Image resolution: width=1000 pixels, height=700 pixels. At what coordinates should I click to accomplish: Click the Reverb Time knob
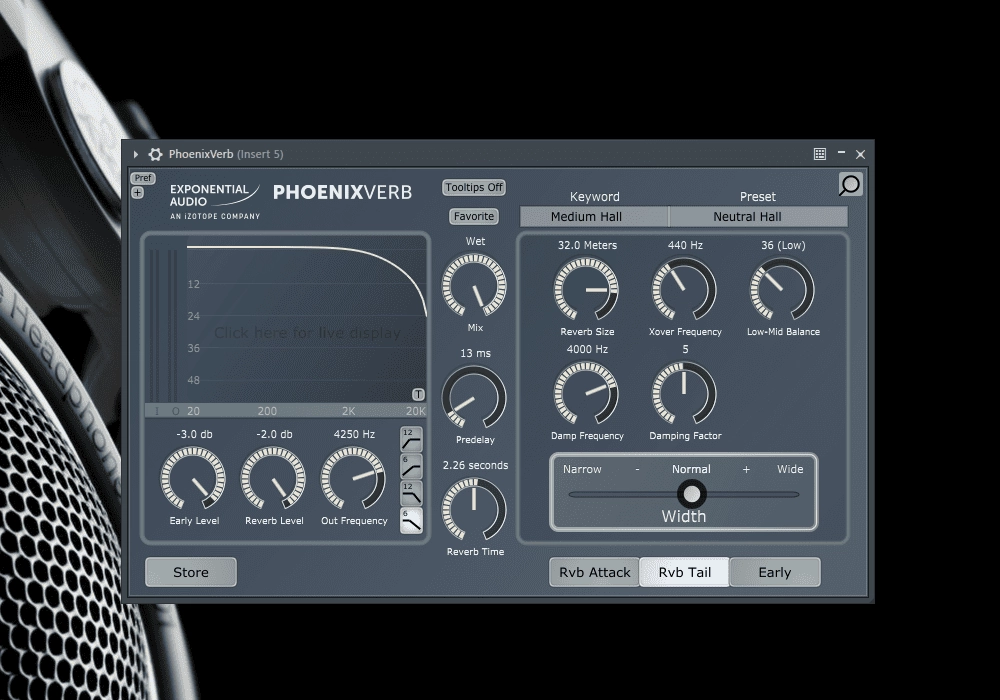(474, 510)
